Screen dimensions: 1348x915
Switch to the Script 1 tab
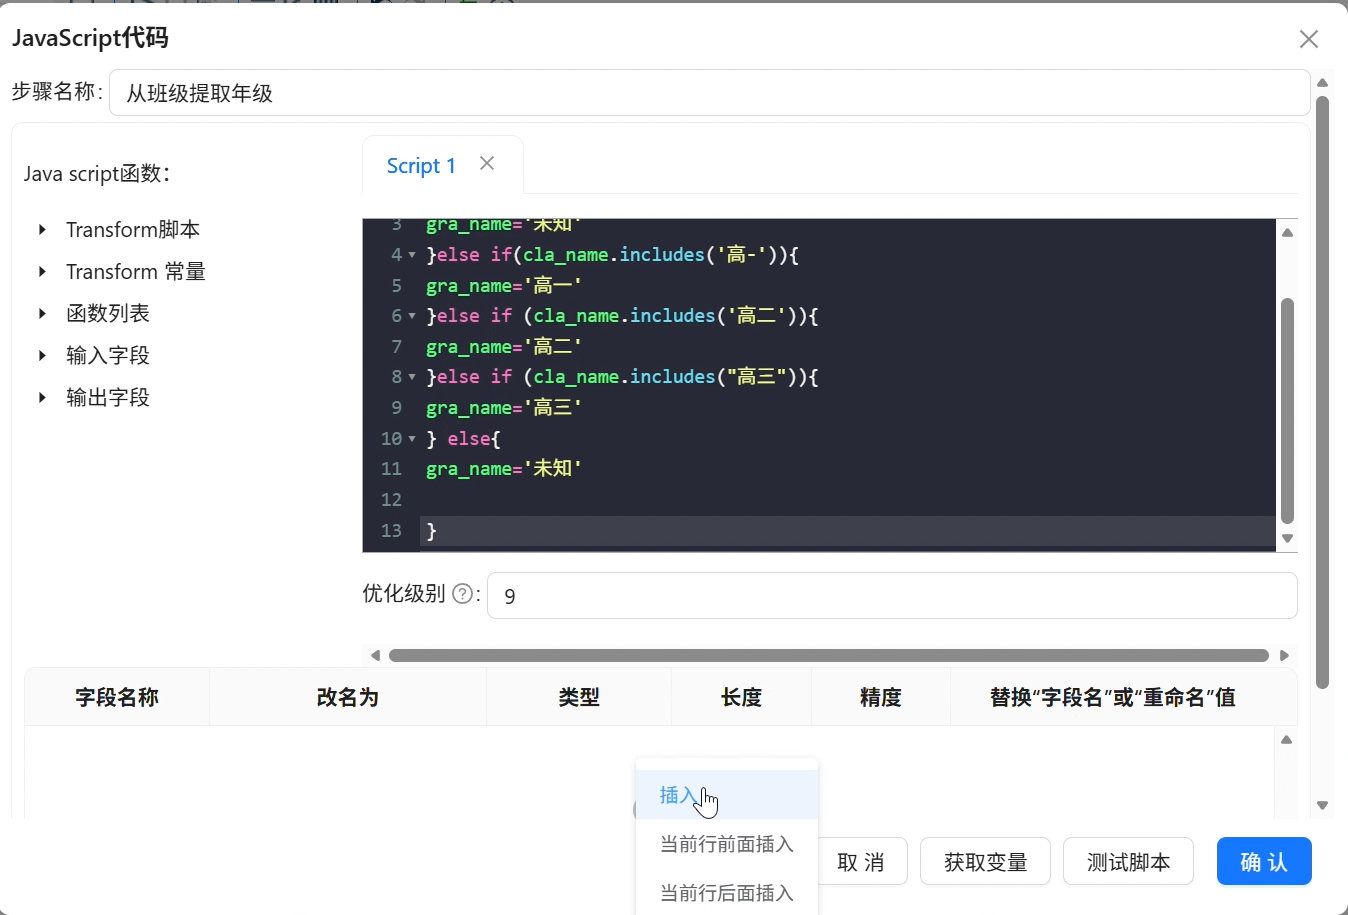[421, 166]
